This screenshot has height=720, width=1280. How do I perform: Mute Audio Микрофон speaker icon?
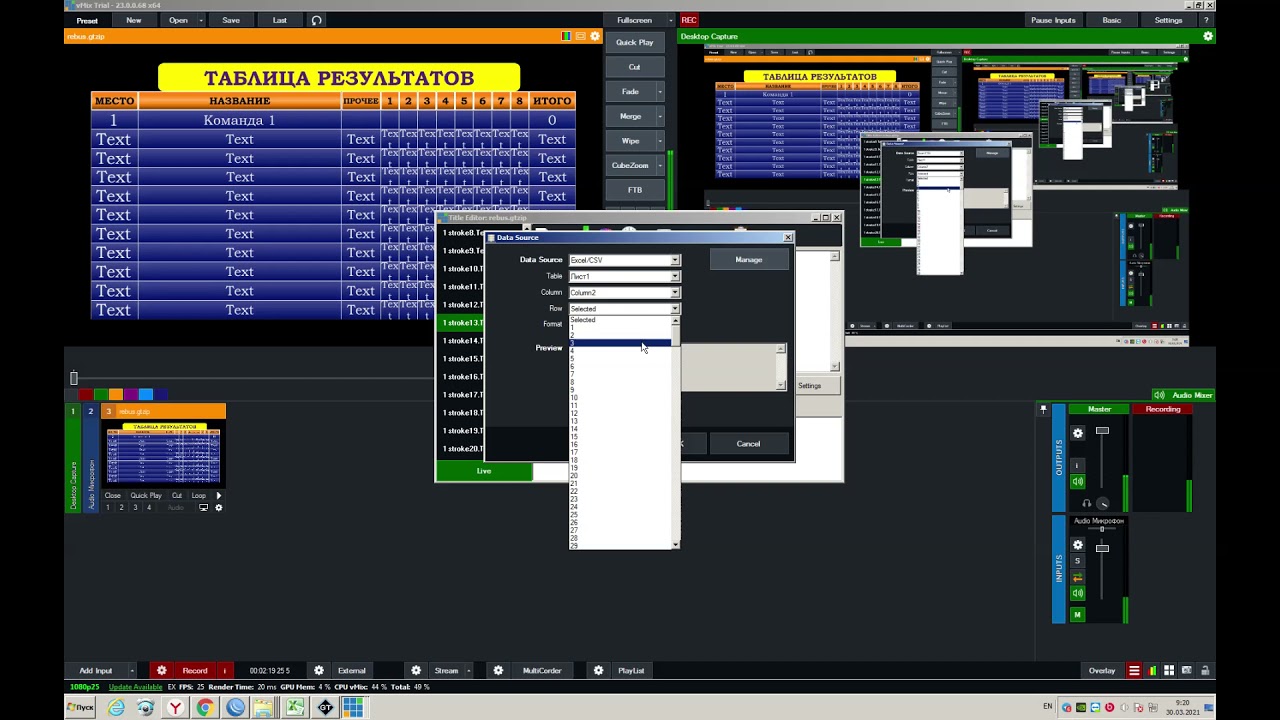pyautogui.click(x=1078, y=594)
